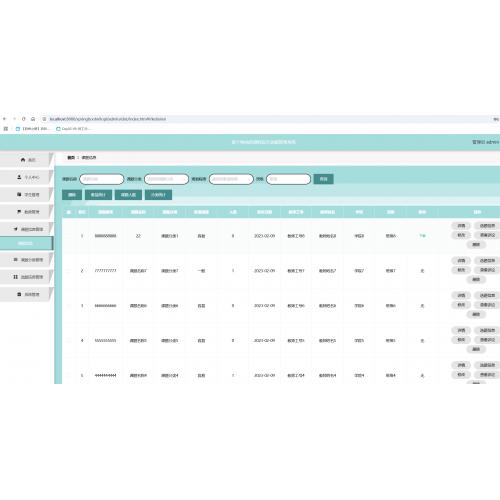Click the first gray action pill in row 1
Viewport: 500px width, 500px height.
click(461, 226)
